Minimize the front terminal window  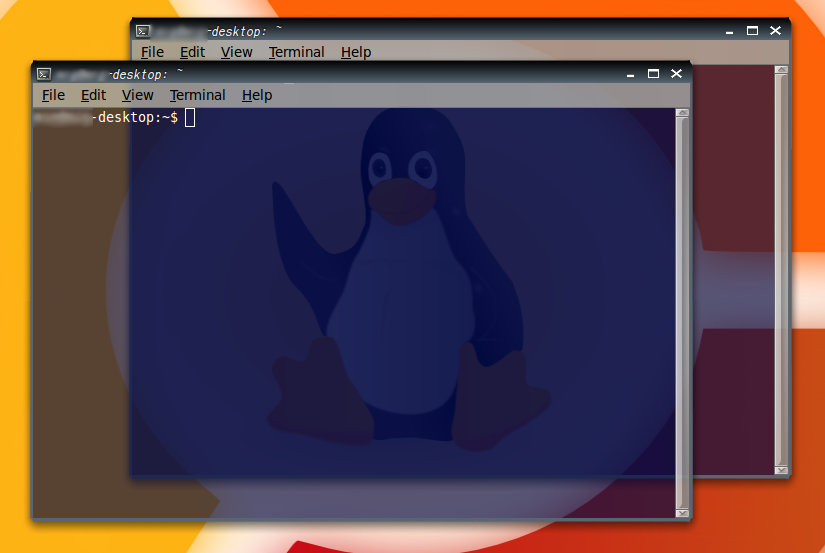click(630, 74)
